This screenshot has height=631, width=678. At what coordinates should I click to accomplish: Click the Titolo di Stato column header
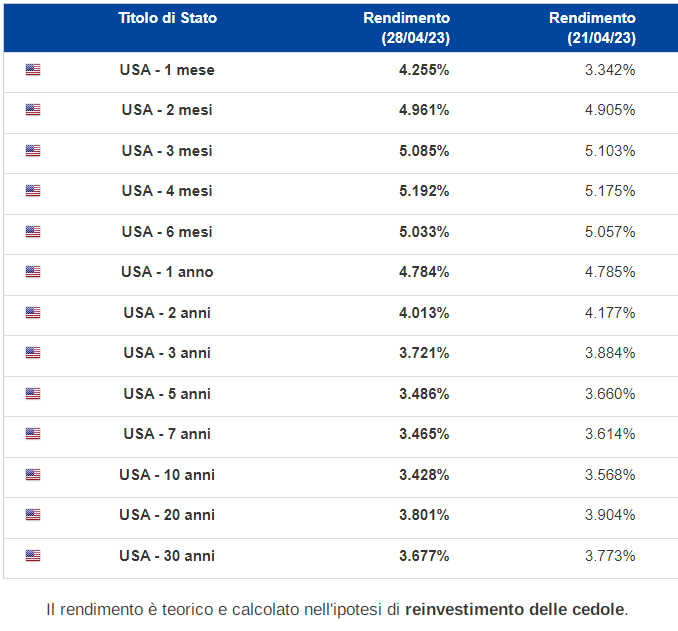[167, 18]
